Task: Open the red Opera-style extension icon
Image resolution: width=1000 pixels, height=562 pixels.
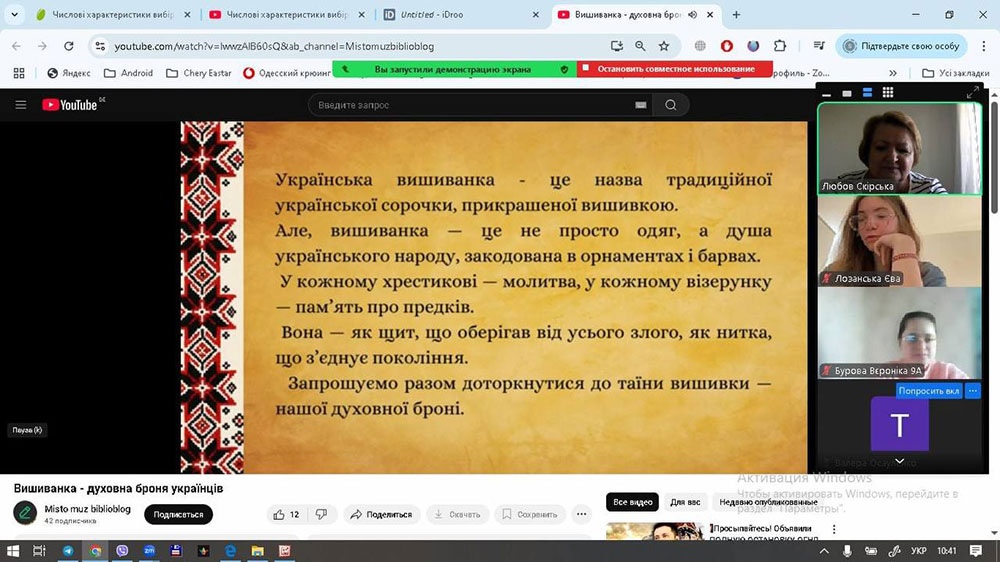Action: click(726, 46)
